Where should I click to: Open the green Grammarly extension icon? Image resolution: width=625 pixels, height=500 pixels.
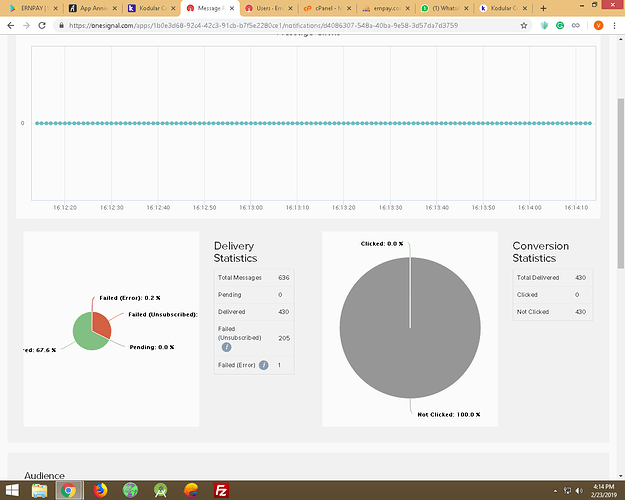560,26
